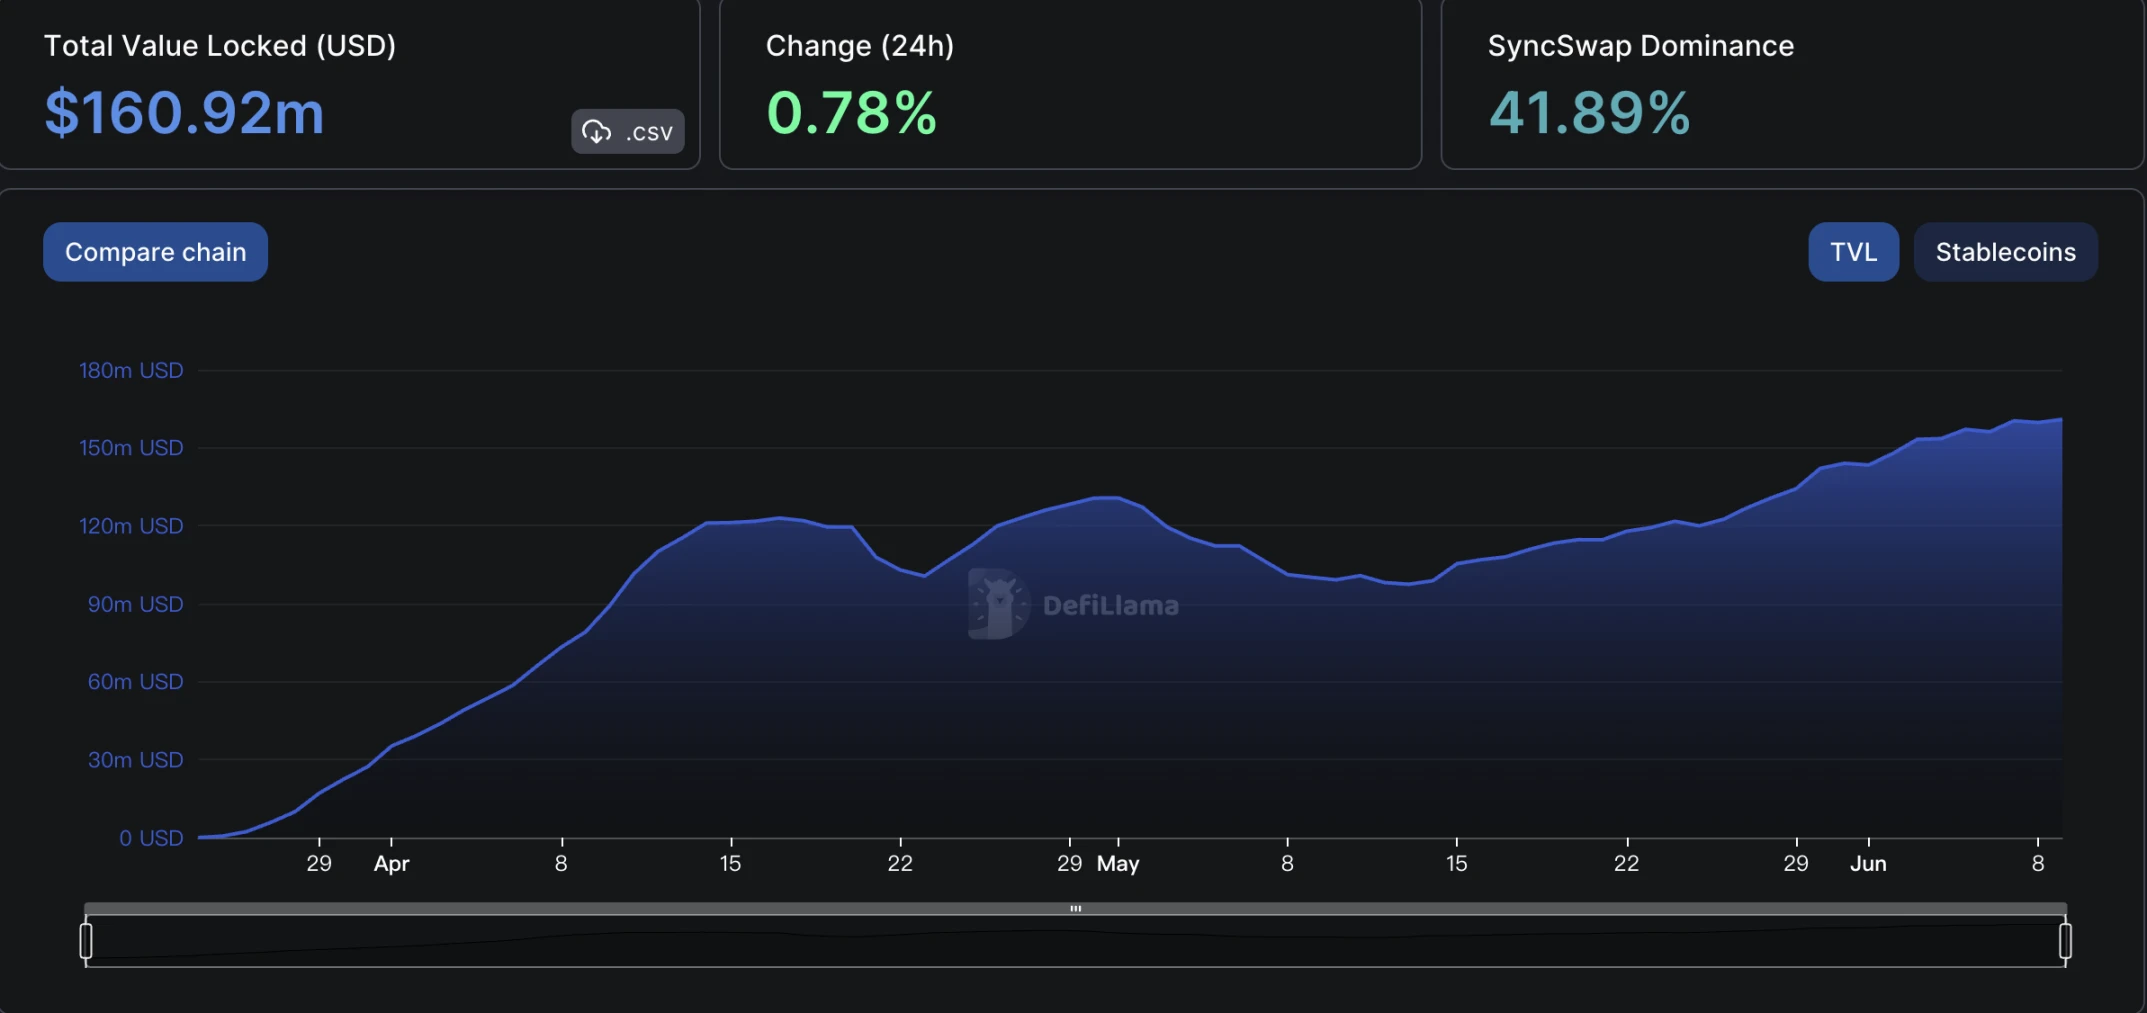Image resolution: width=2147 pixels, height=1013 pixels.
Task: Click the range selector mini chart preview
Action: [x=1075, y=942]
